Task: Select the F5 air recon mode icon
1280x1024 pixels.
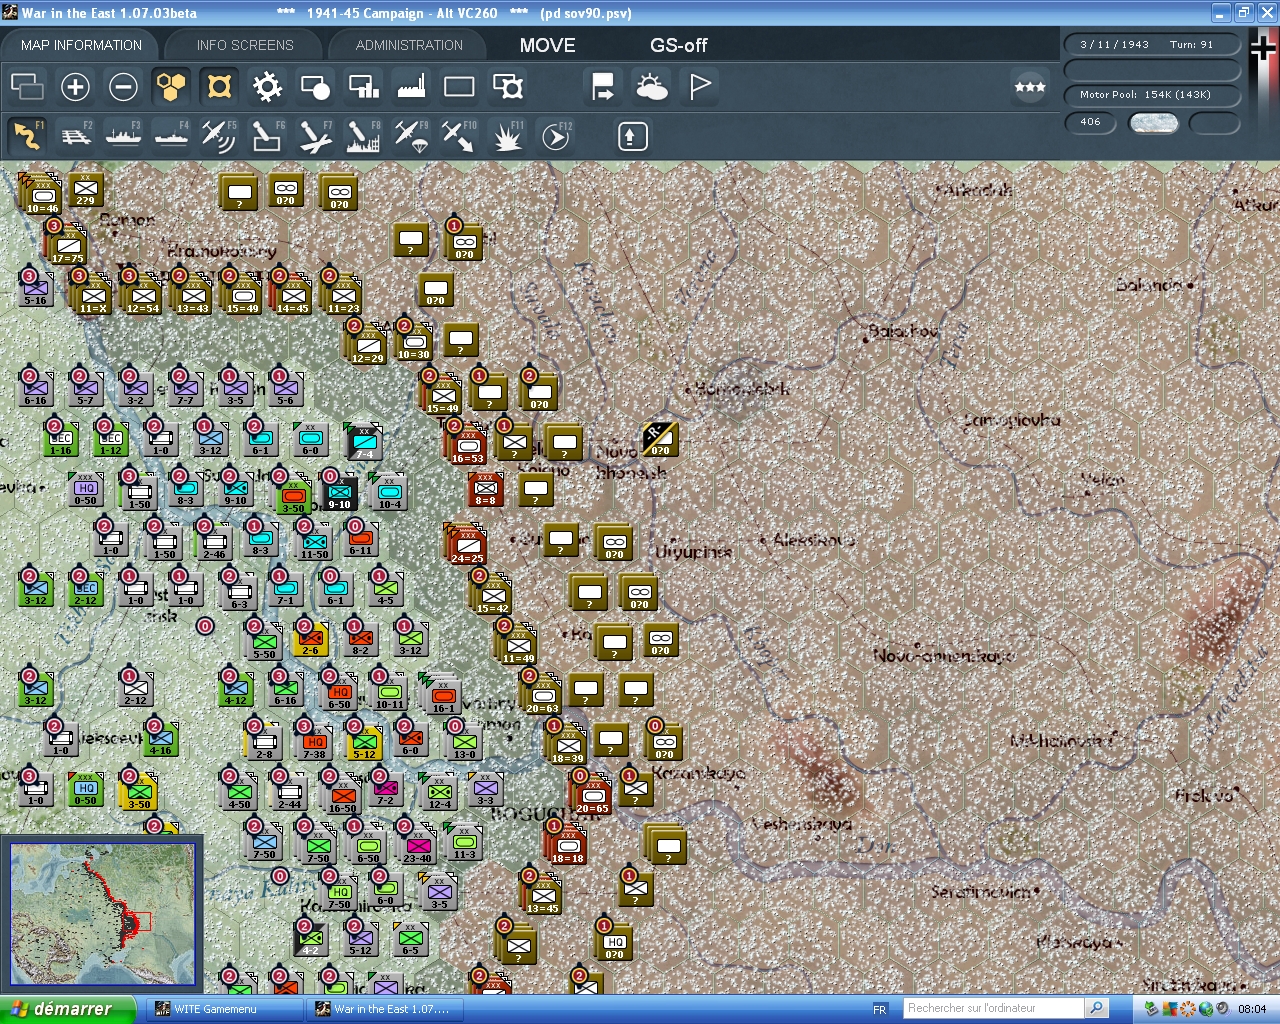Action: tap(219, 136)
